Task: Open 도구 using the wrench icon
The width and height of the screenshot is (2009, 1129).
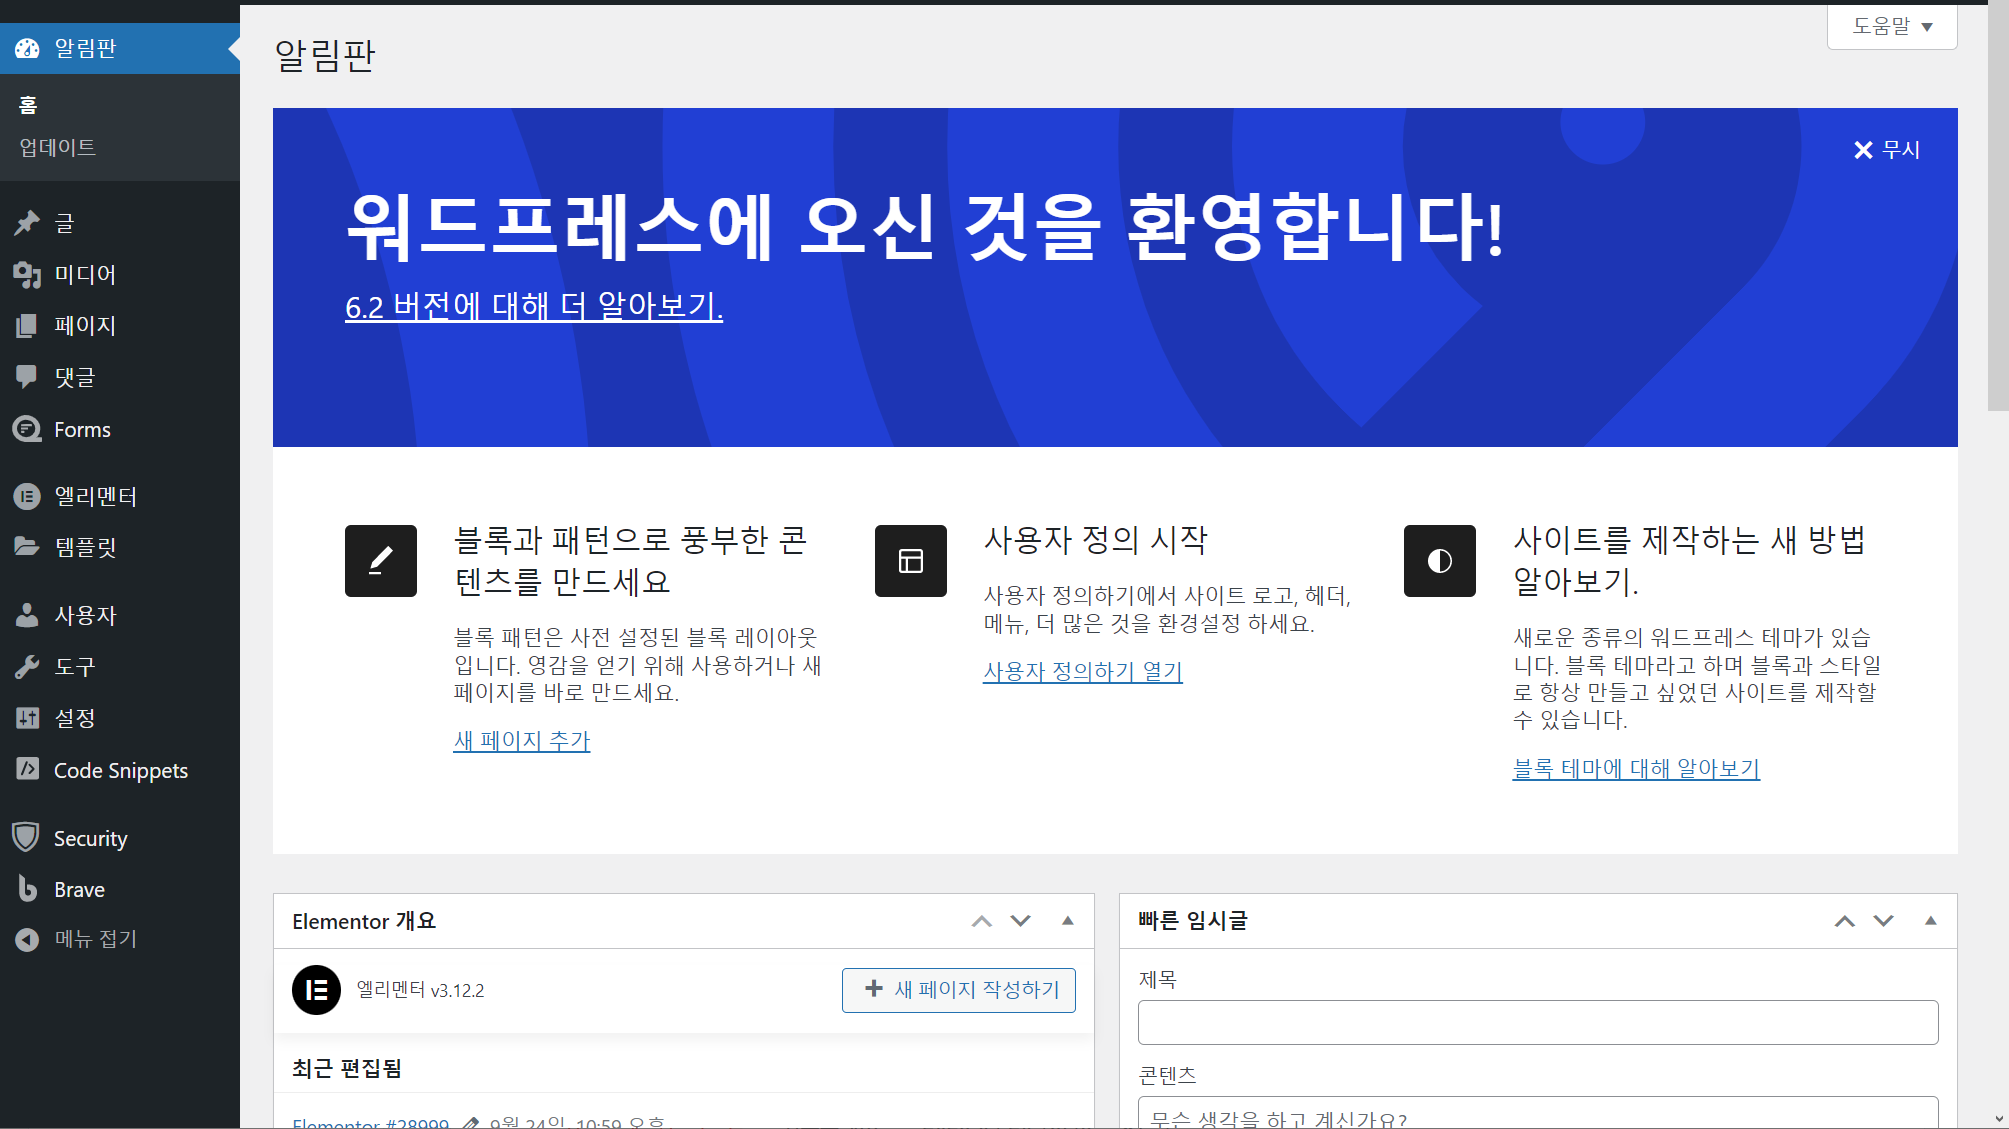Action: point(27,667)
